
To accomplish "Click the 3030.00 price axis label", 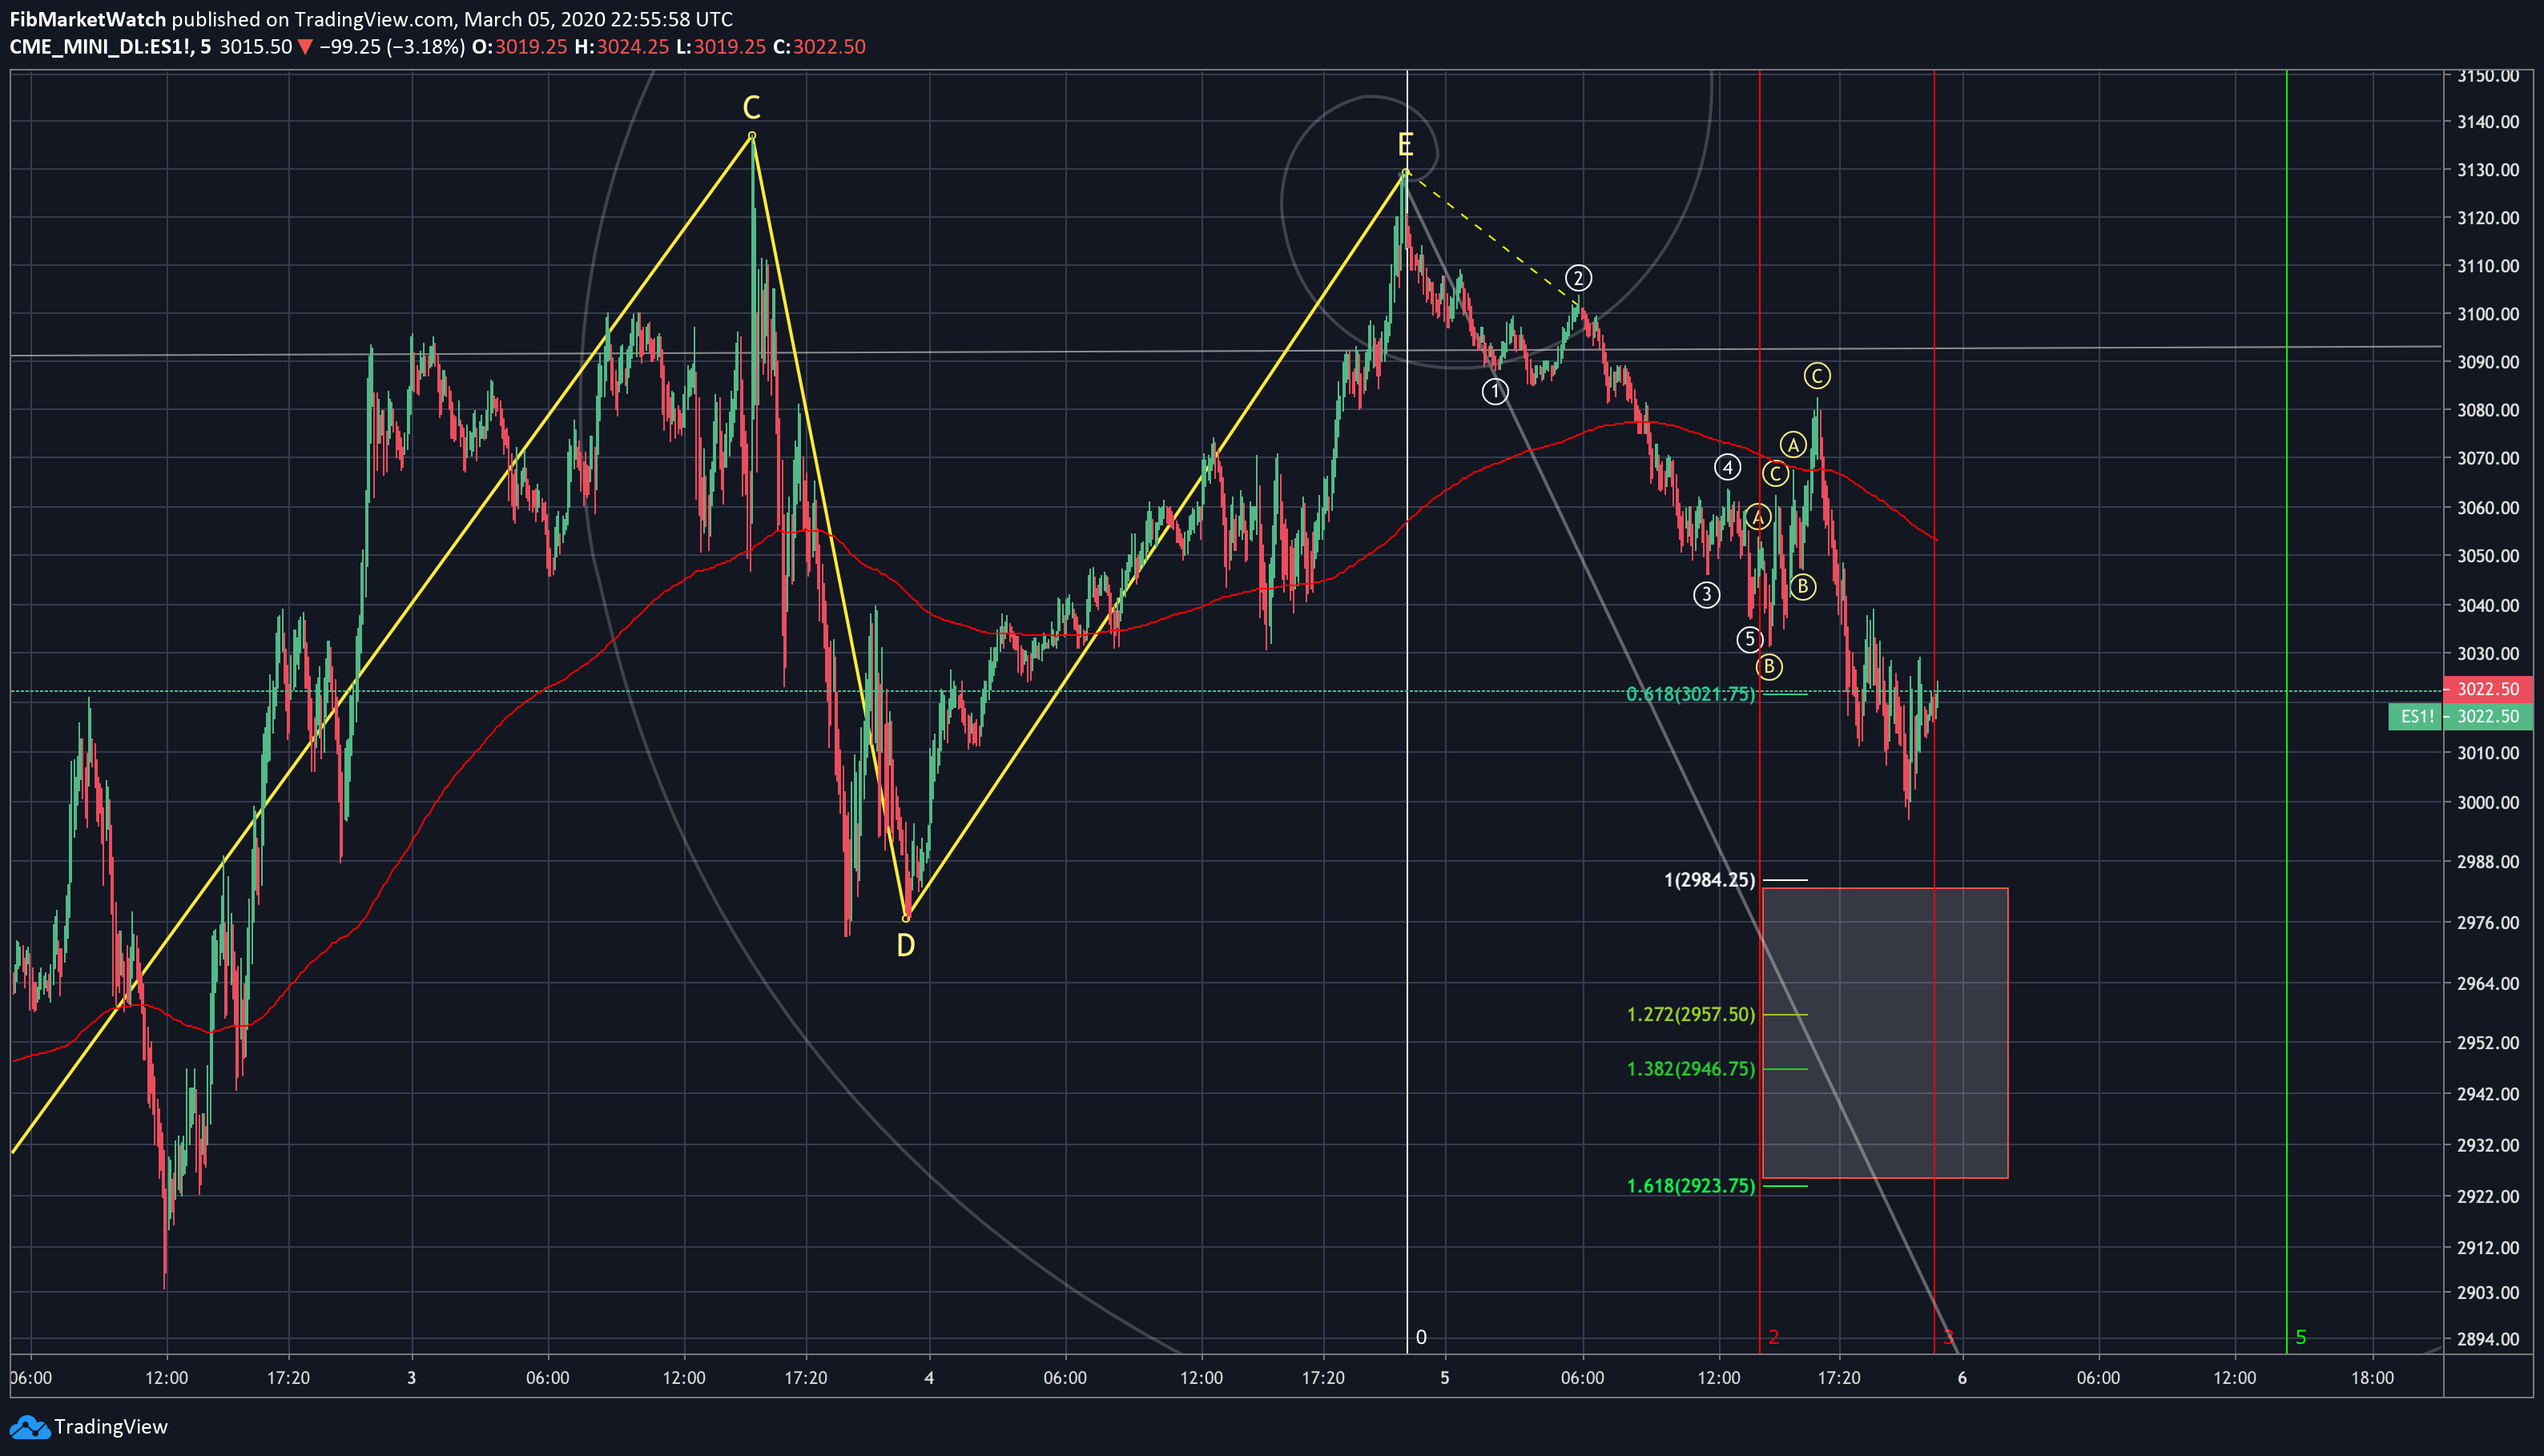I will (x=2487, y=654).
